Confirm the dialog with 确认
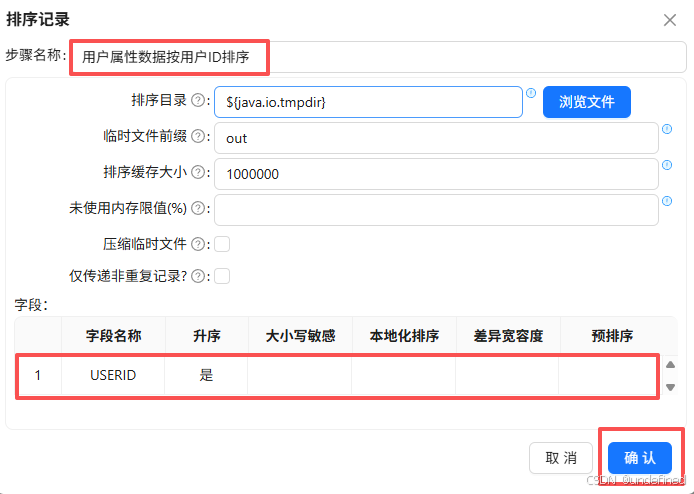 click(640, 458)
